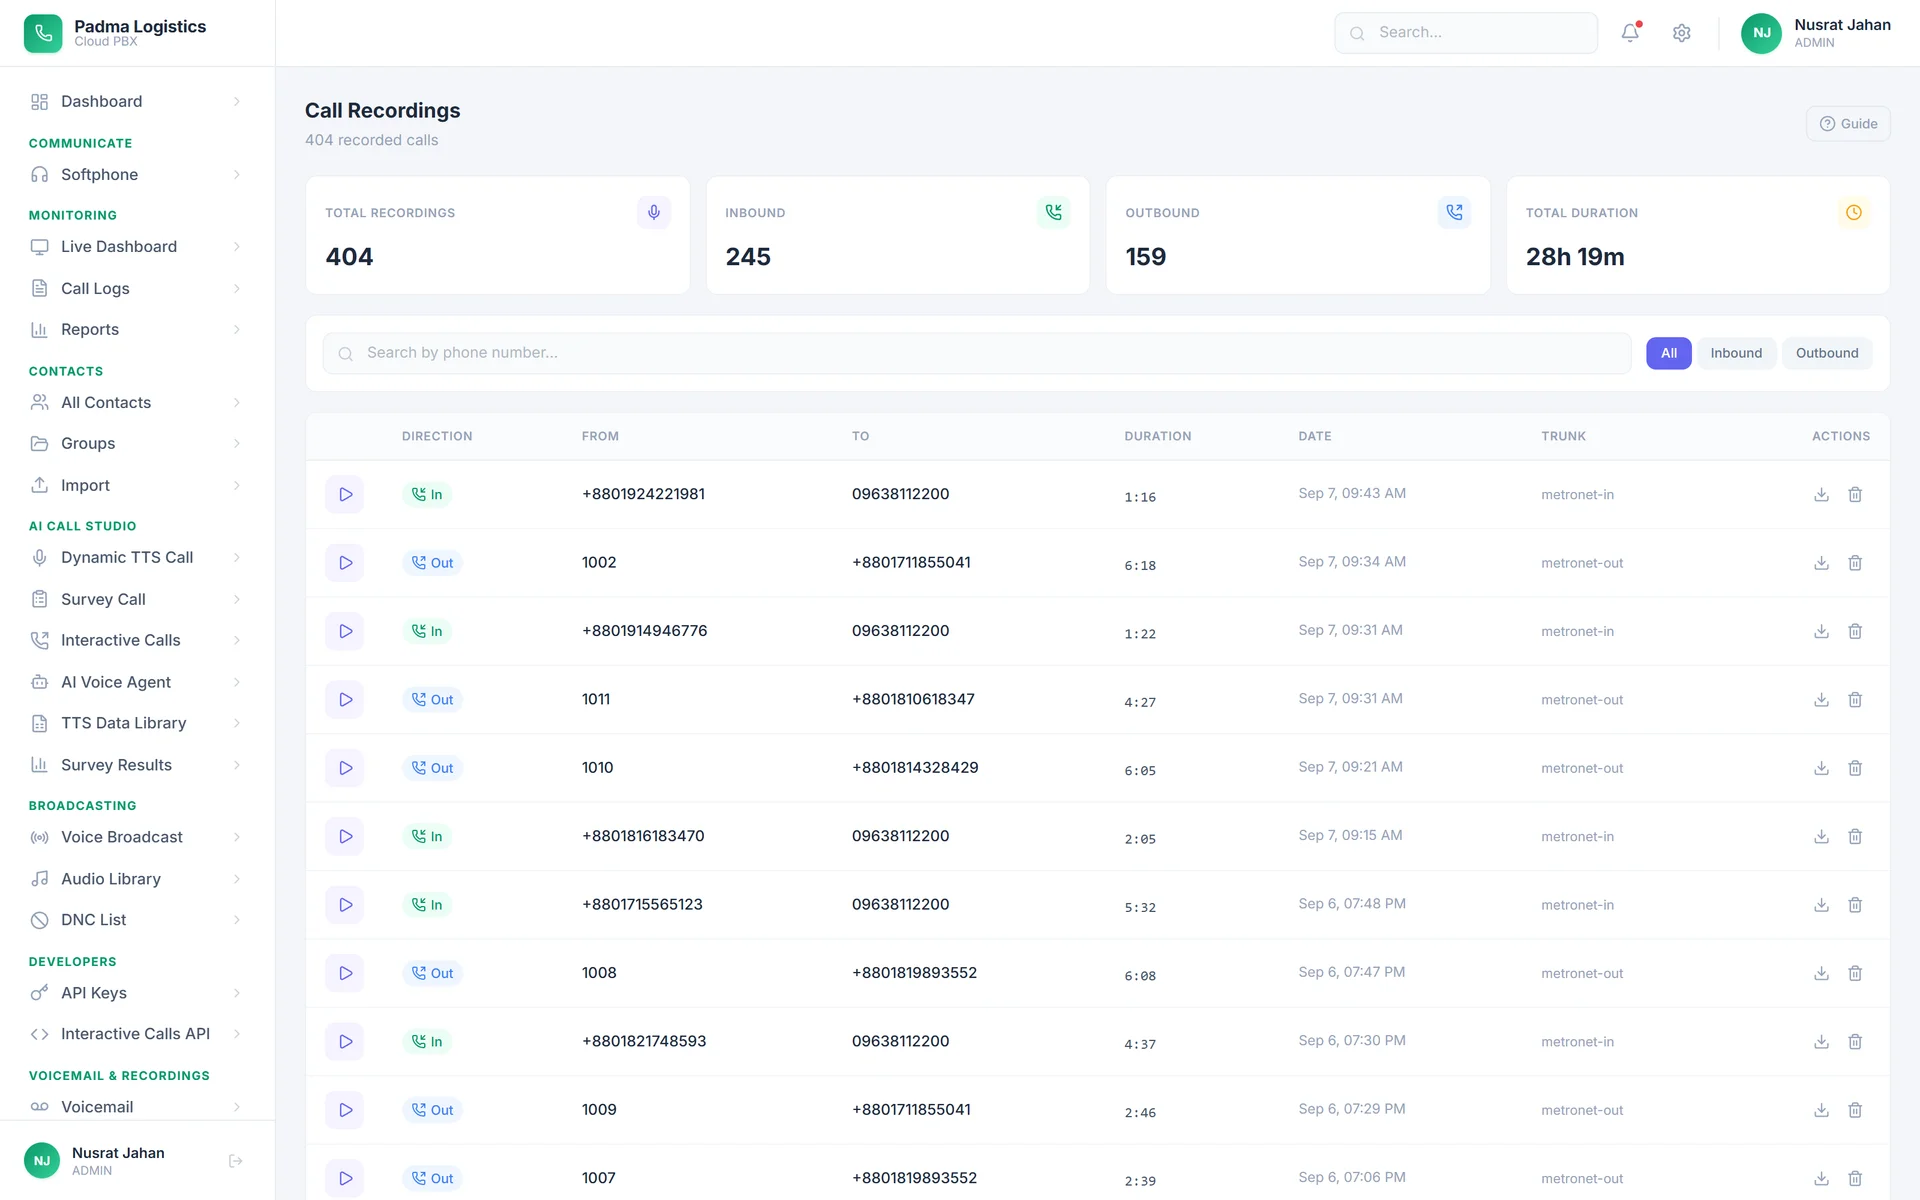Go to Live Dashboard
The height and width of the screenshot is (1200, 1920).
point(137,247)
